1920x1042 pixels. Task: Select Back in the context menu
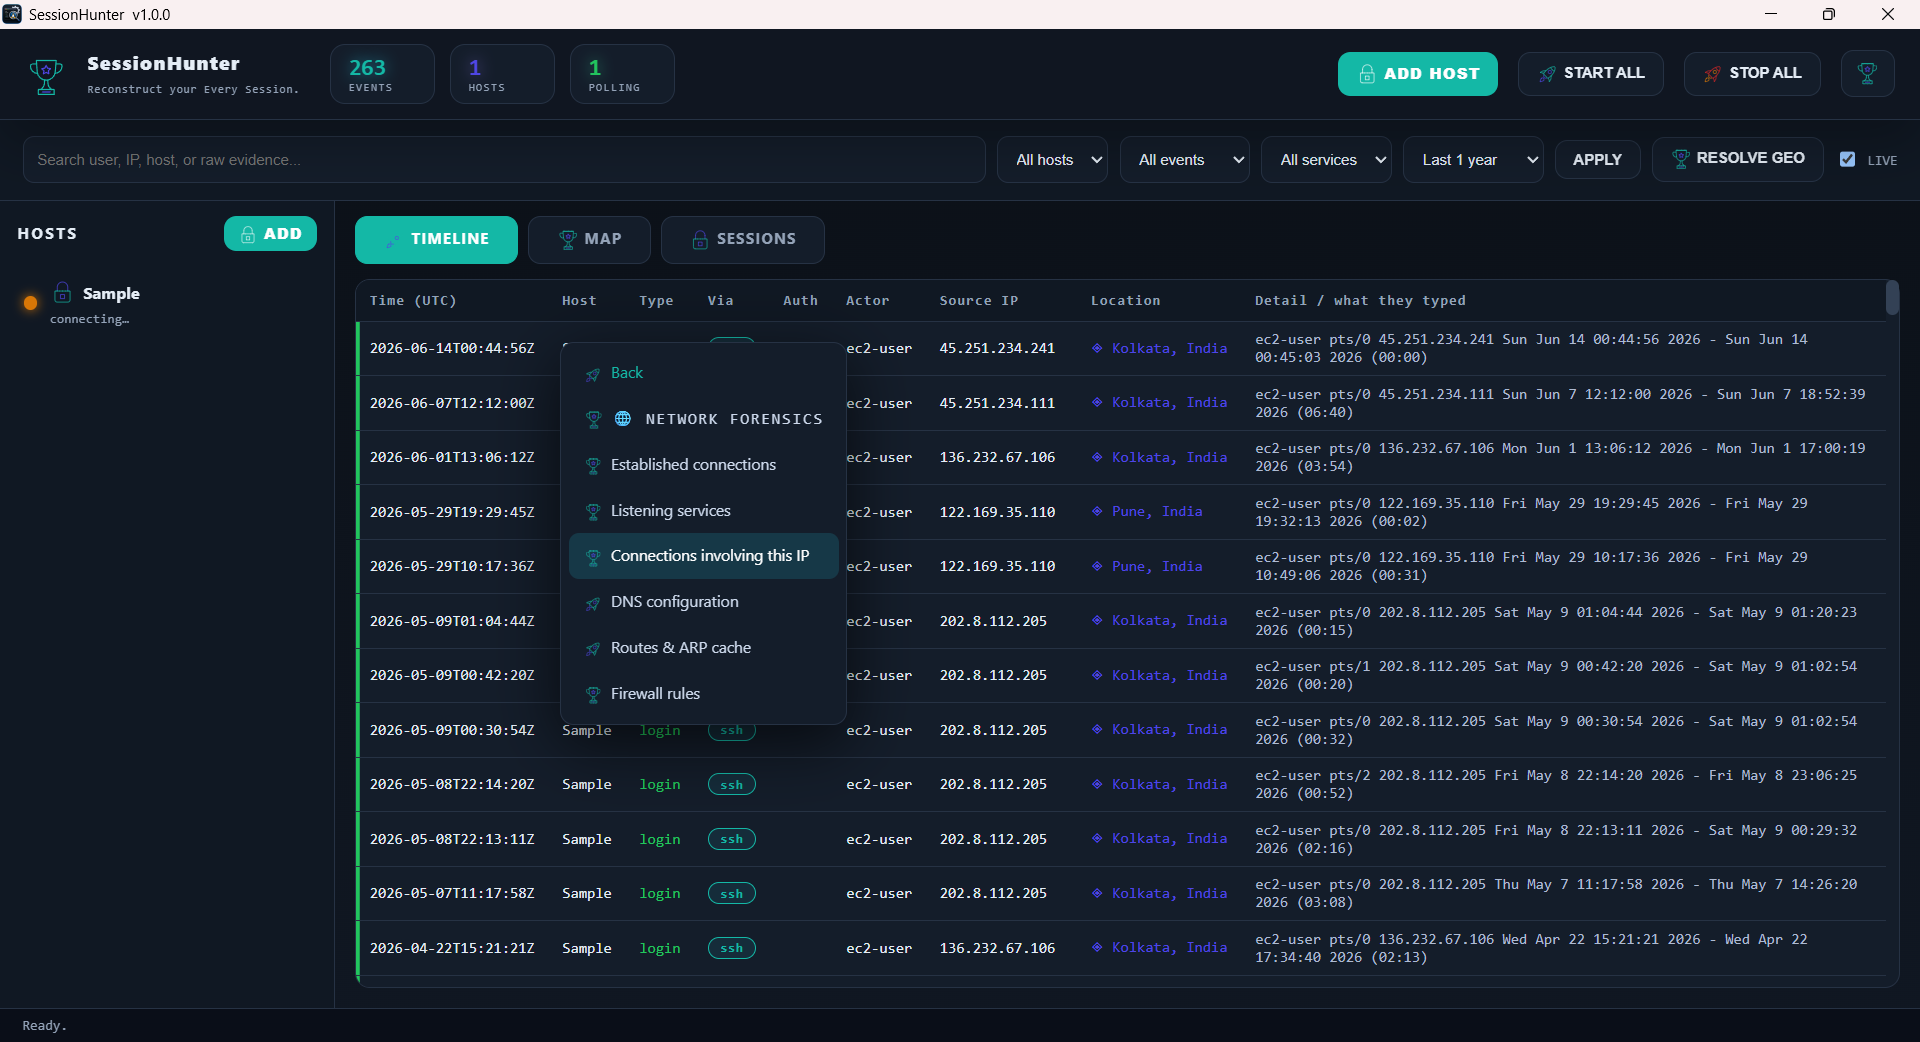(703, 373)
